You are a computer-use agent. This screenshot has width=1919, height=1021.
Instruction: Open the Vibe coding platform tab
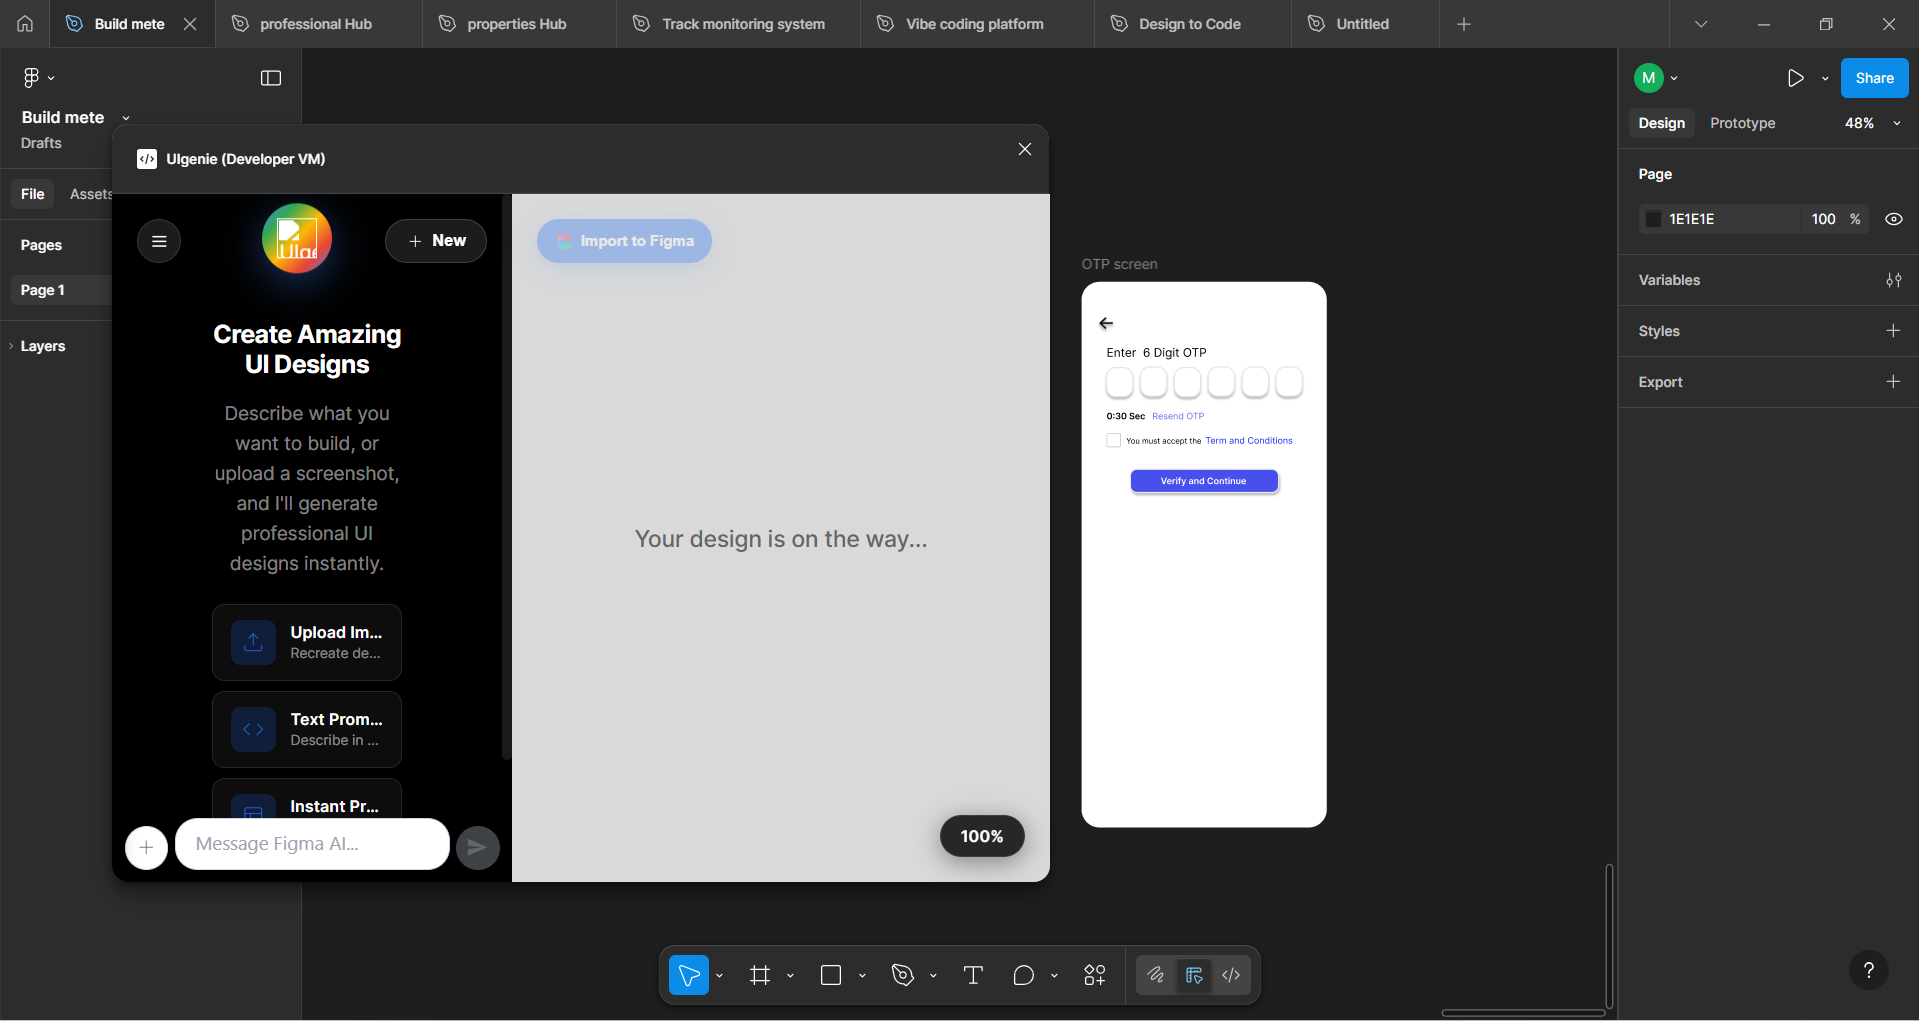(x=975, y=24)
